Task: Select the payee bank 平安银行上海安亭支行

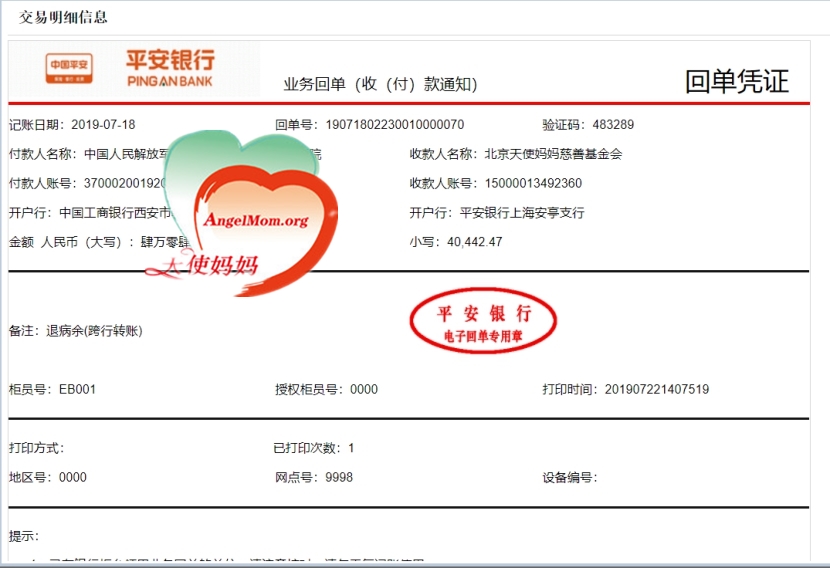Action: 522,213
